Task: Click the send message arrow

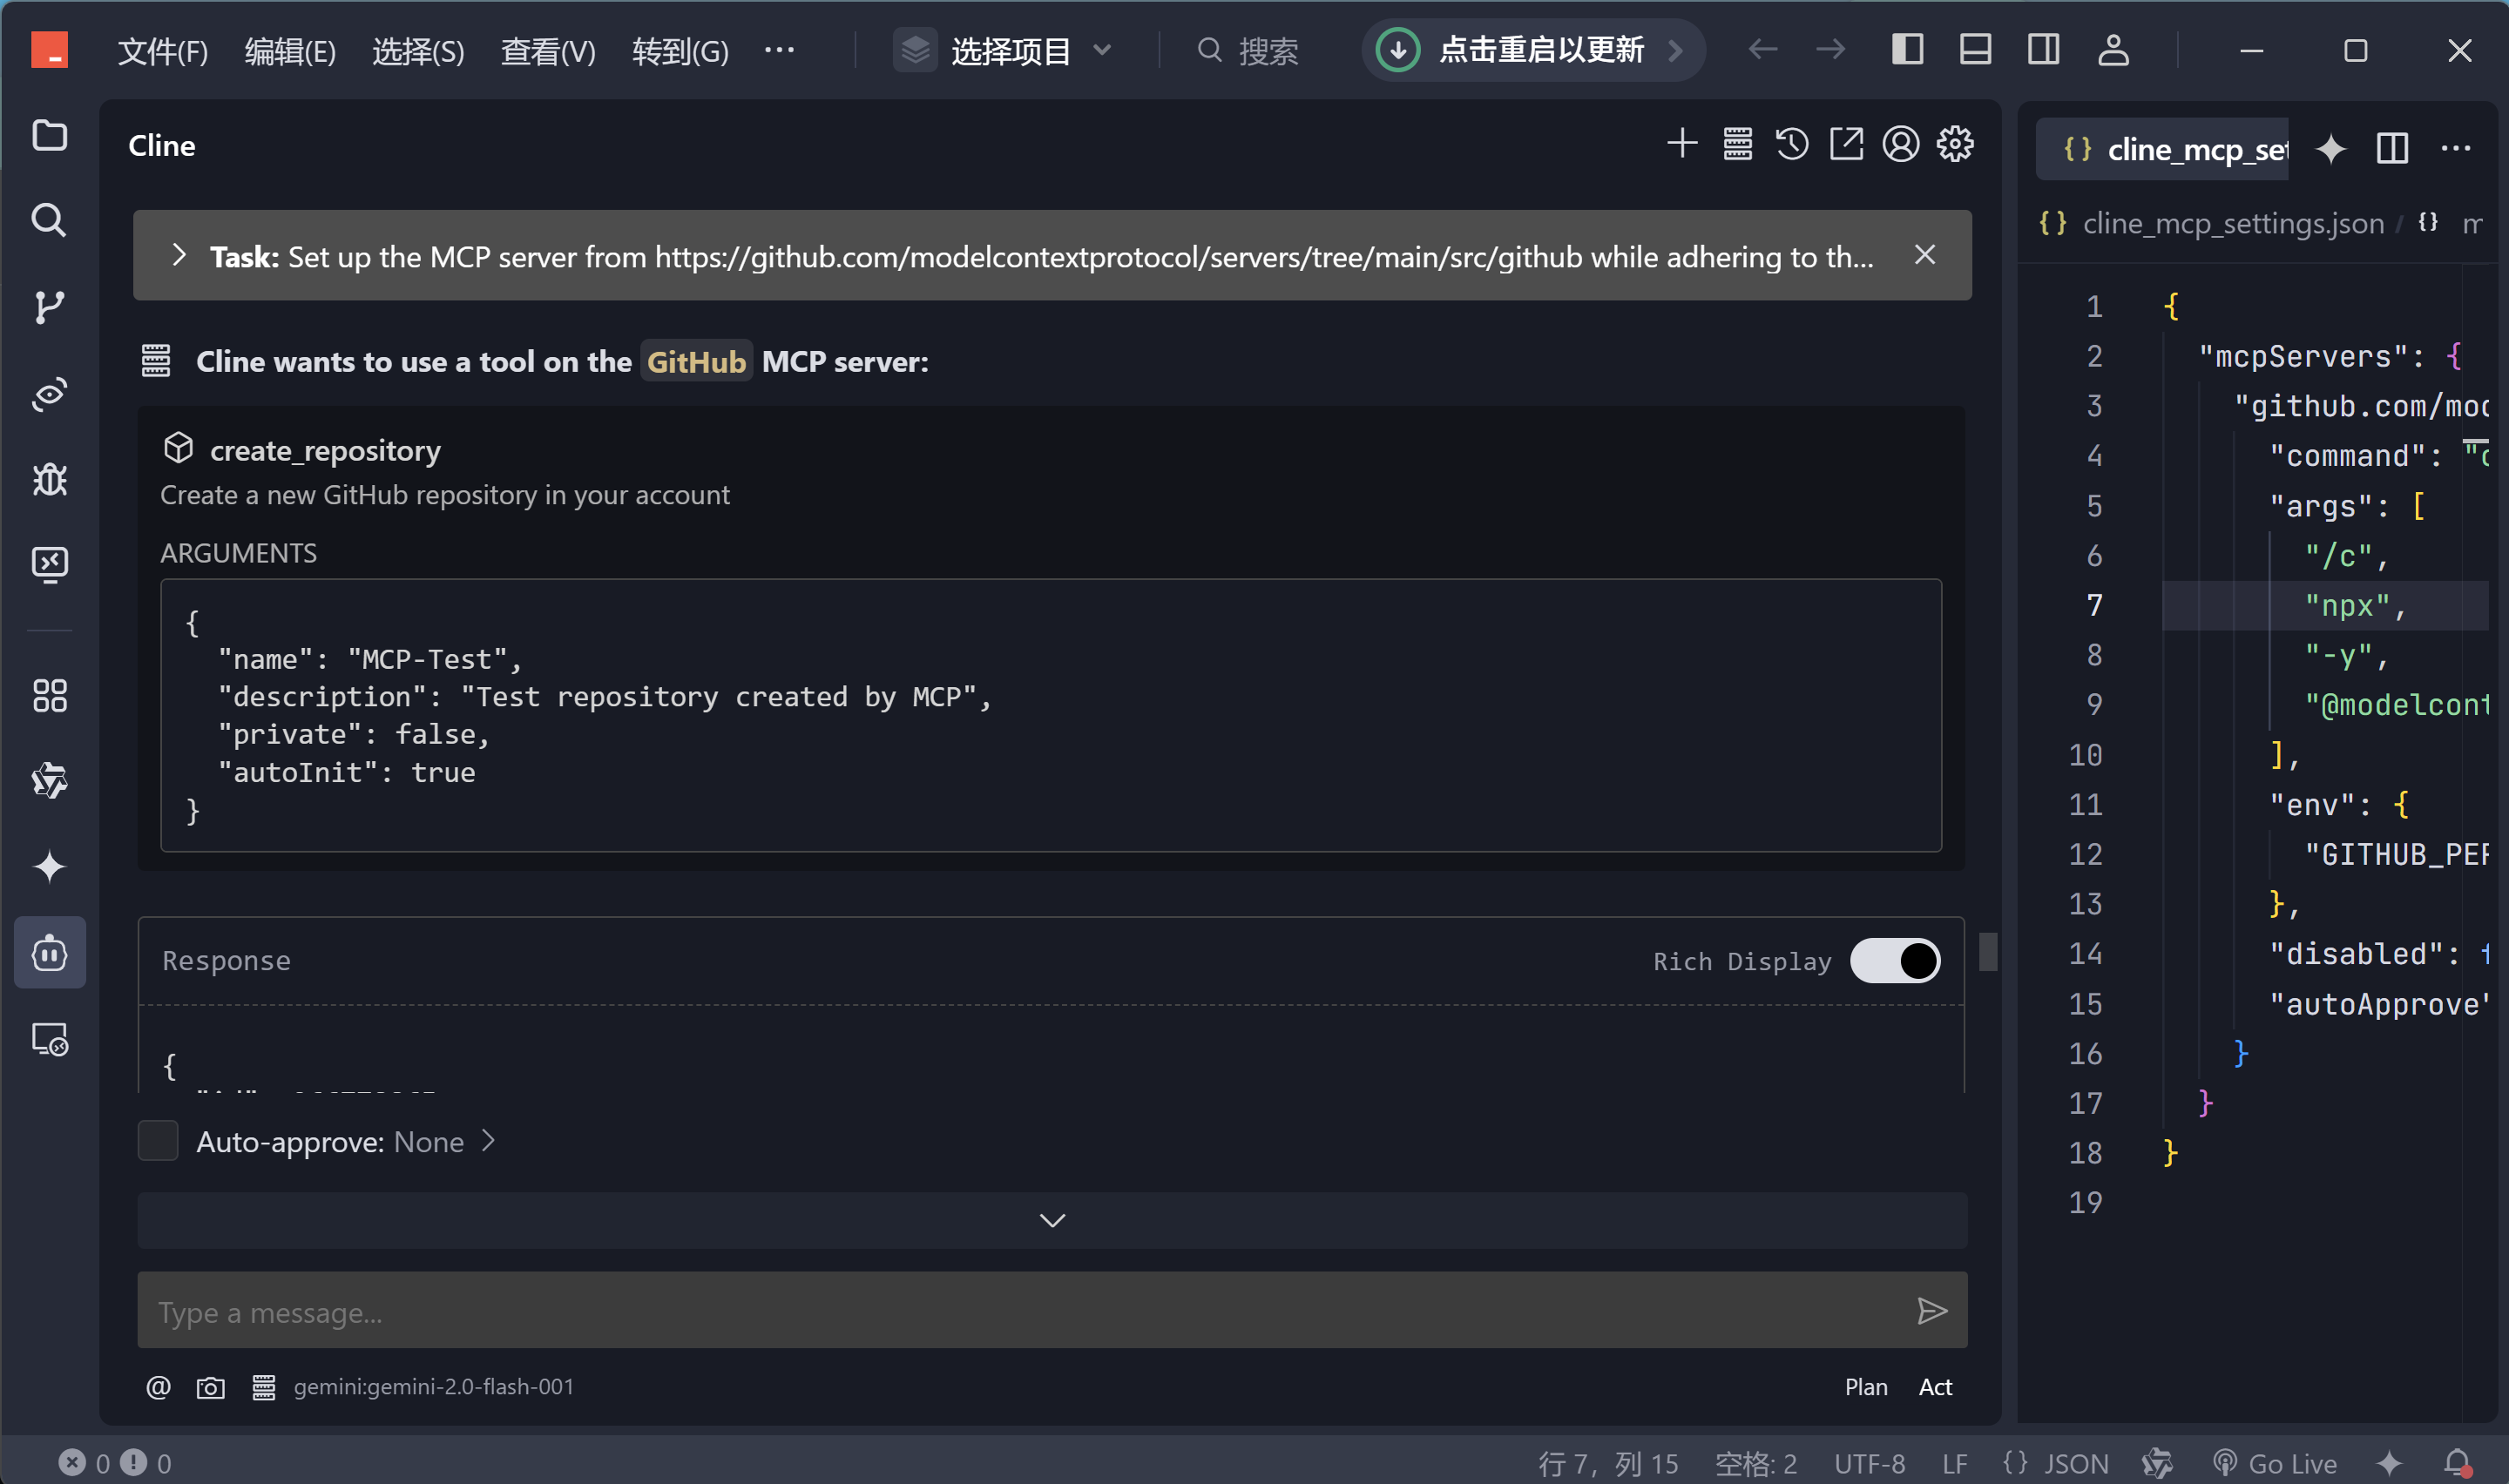Action: (1932, 1311)
